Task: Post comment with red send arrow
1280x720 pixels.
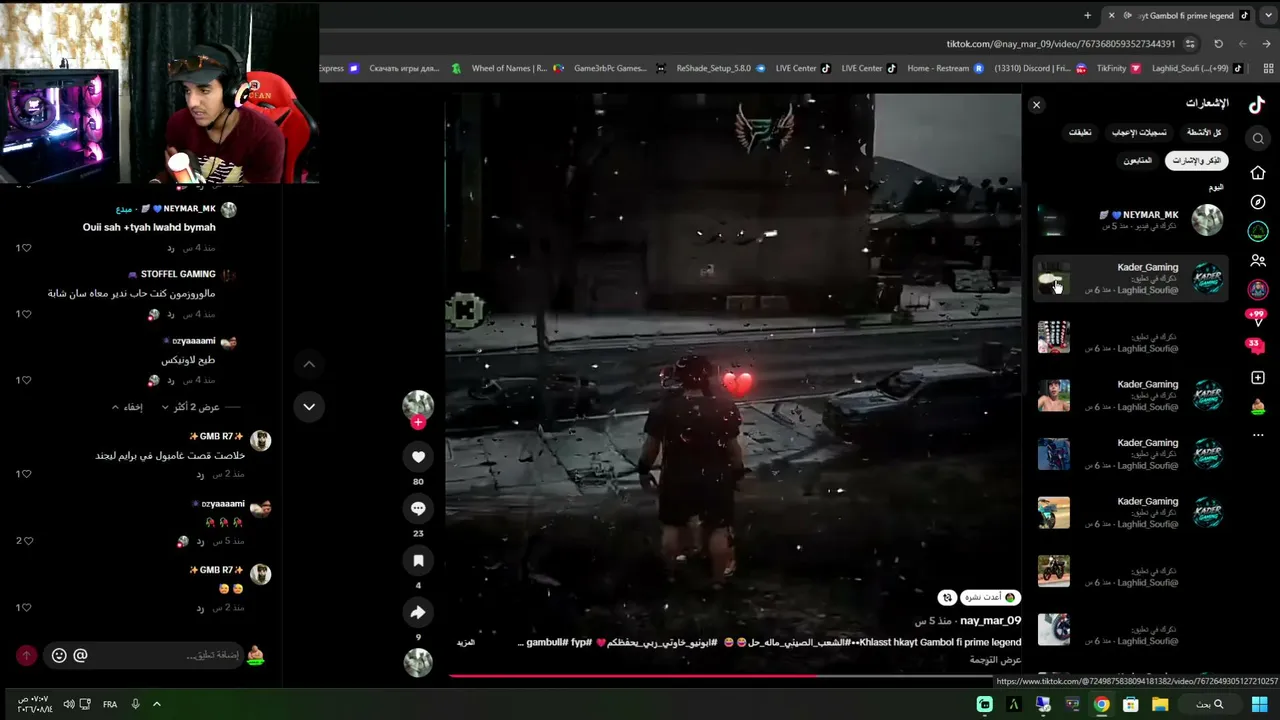Action: 26,655
